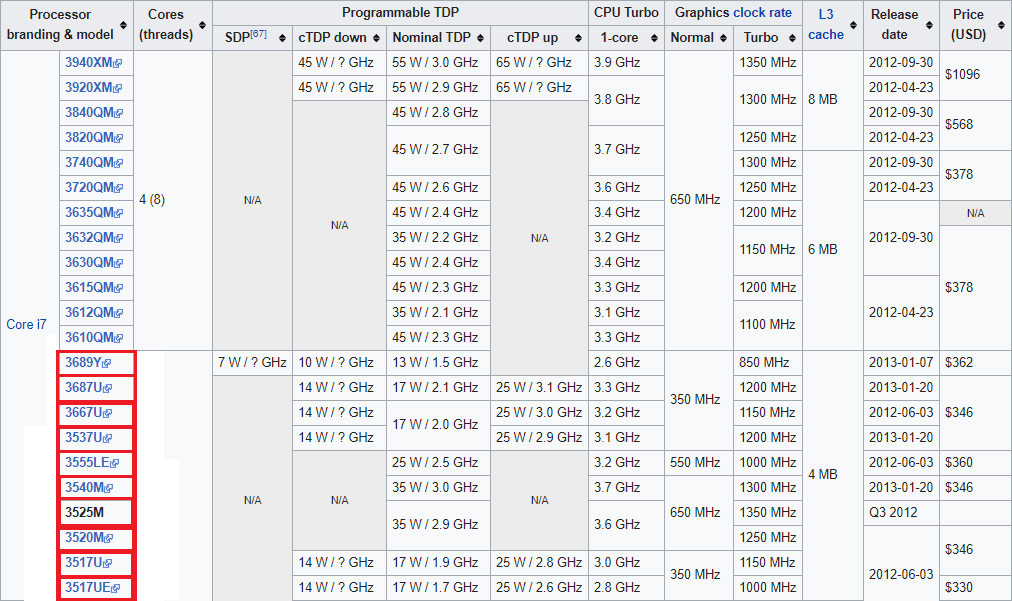The height and width of the screenshot is (601, 1012).
Task: Sort table by Cores (threads) arrows
Action: pyautogui.click(x=202, y=25)
